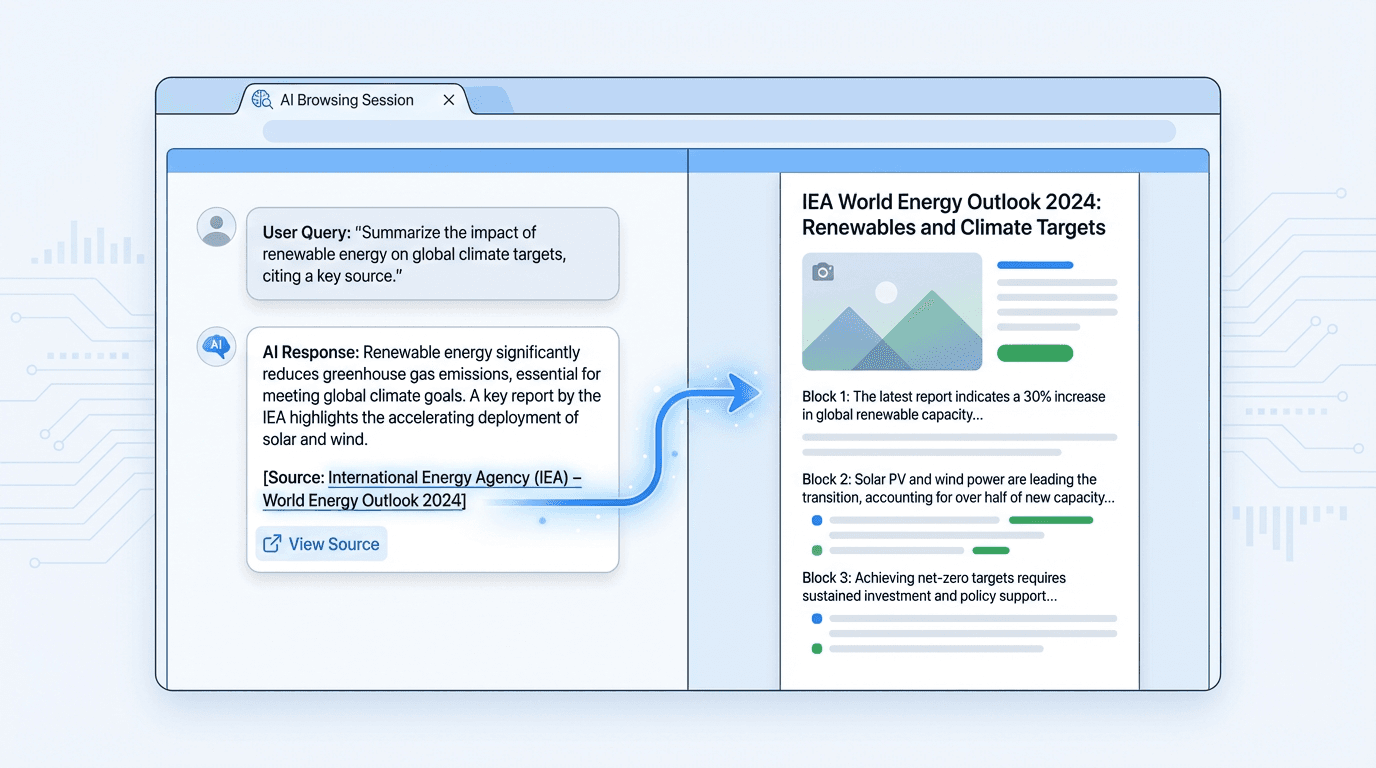Click the green bullet dot under Block 3
The image size is (1376, 768).
[x=817, y=648]
